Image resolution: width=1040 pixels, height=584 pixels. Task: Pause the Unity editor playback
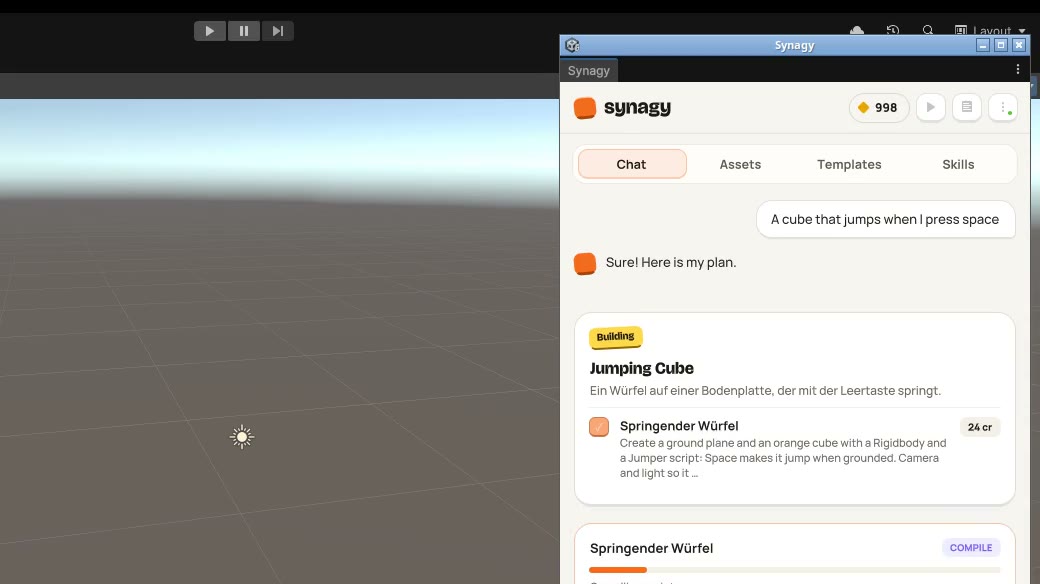coord(243,31)
